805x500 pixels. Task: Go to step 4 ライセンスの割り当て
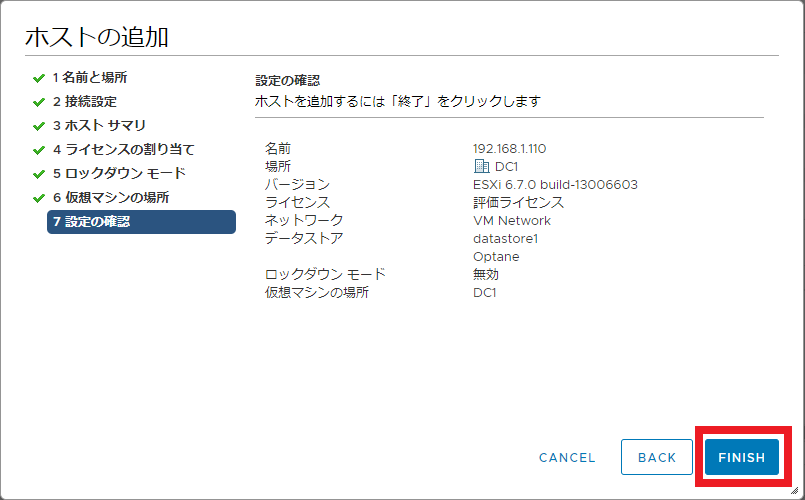pos(124,149)
